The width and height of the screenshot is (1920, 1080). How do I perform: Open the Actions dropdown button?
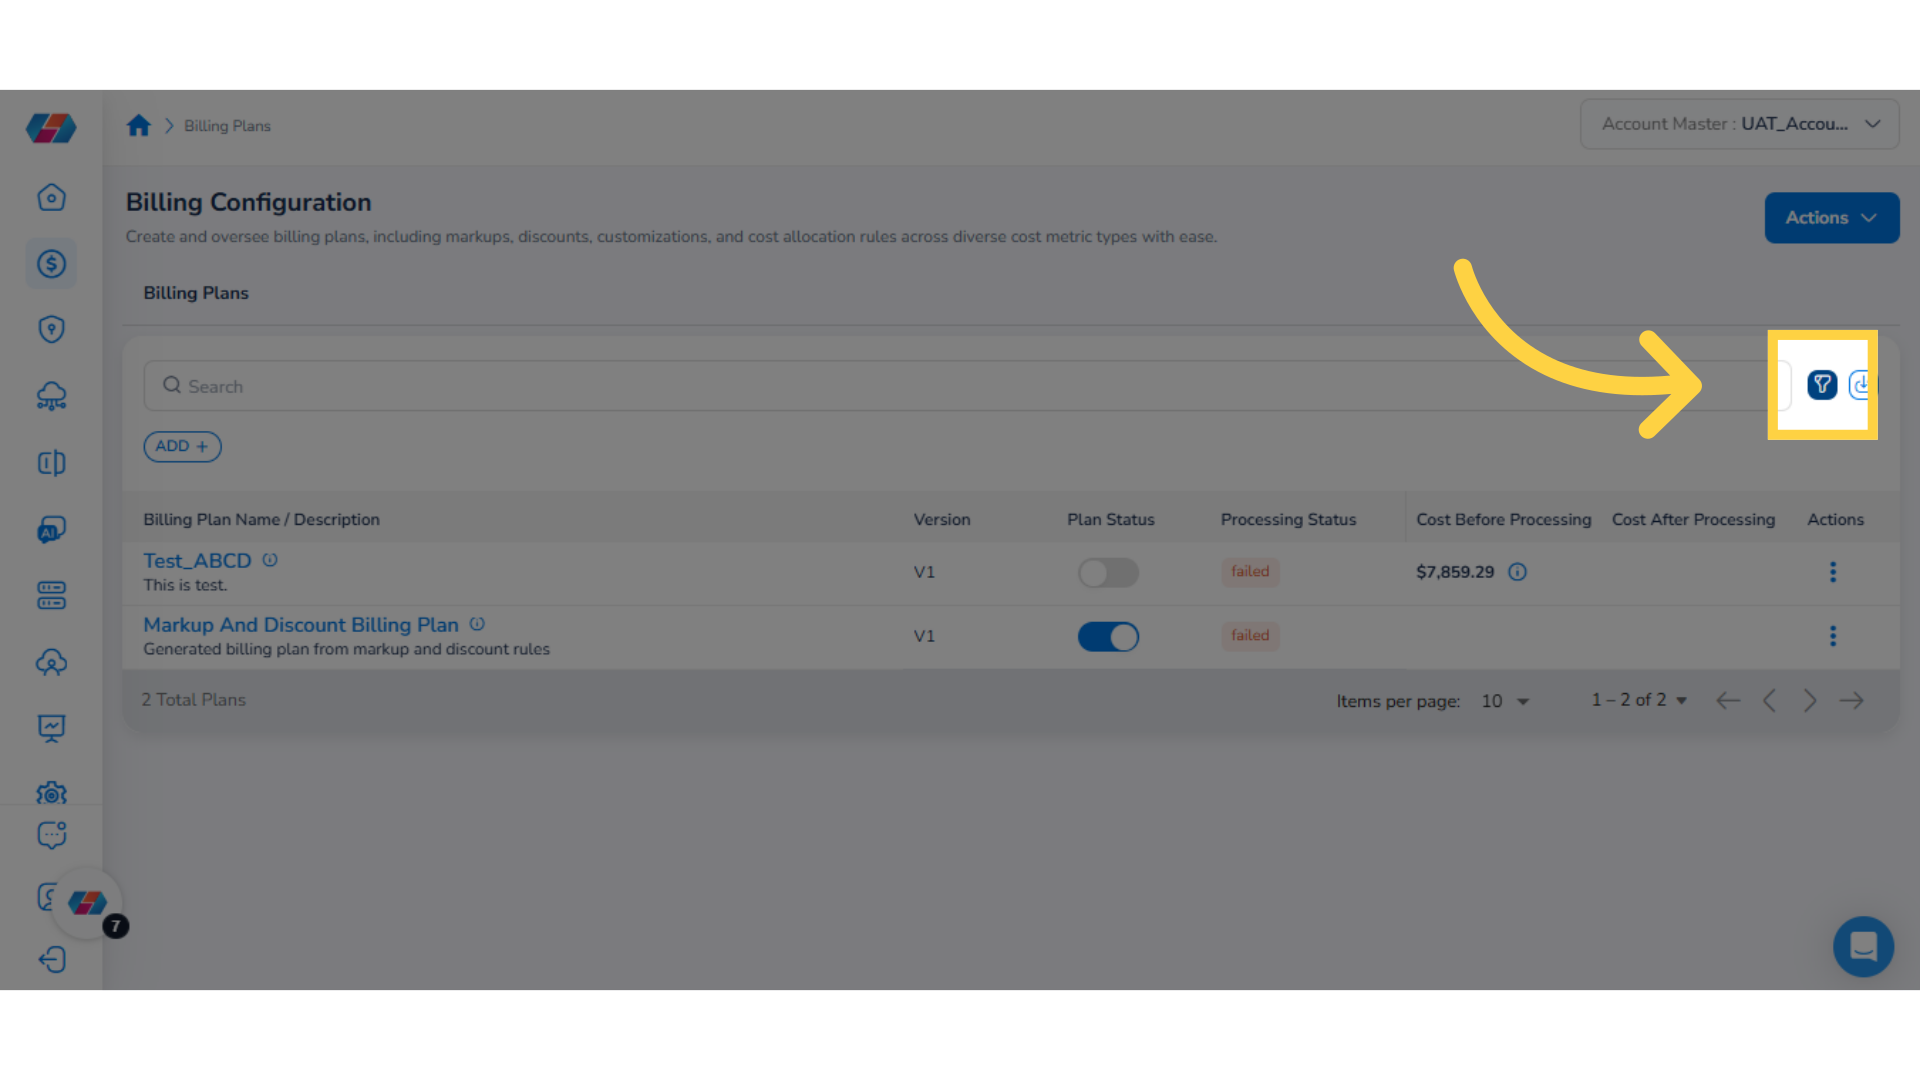pyautogui.click(x=1831, y=218)
